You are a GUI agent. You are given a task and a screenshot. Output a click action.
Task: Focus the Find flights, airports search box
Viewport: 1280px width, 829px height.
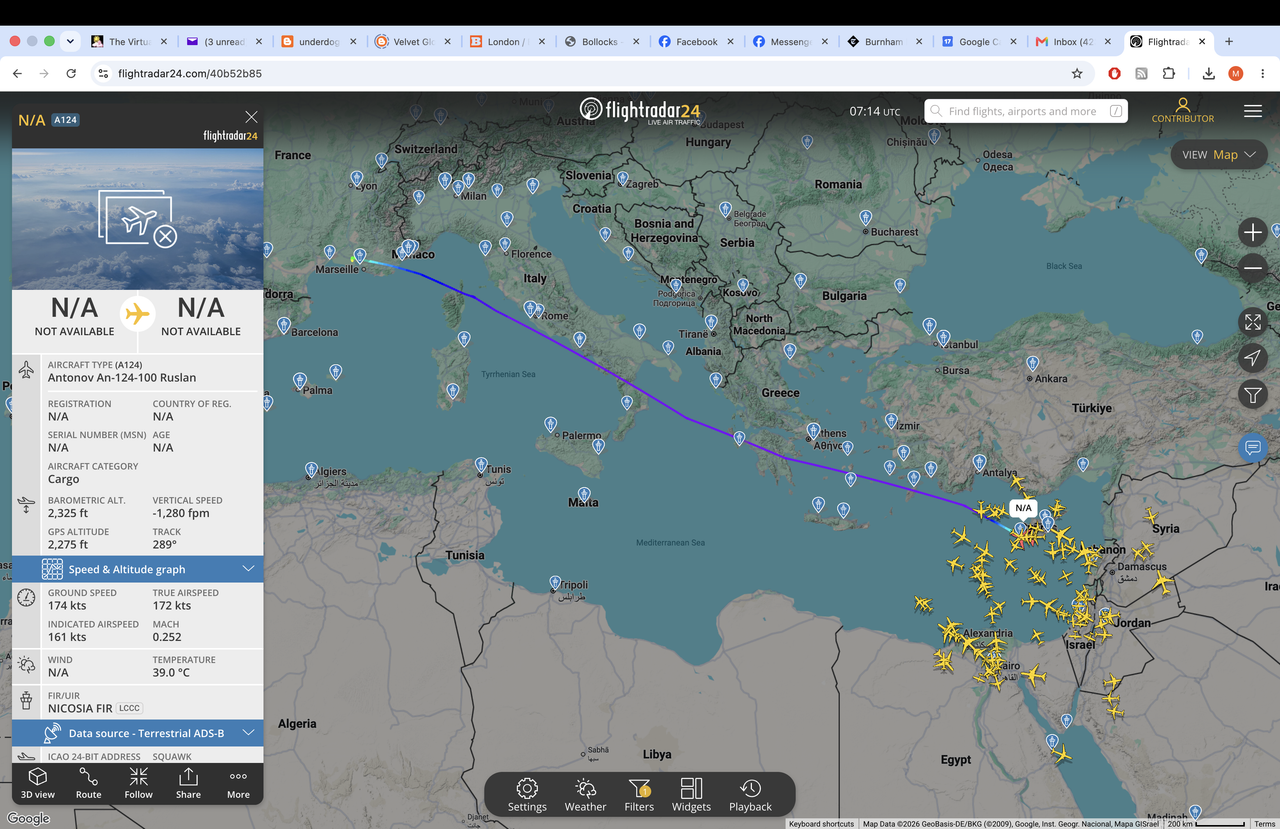coord(1026,111)
